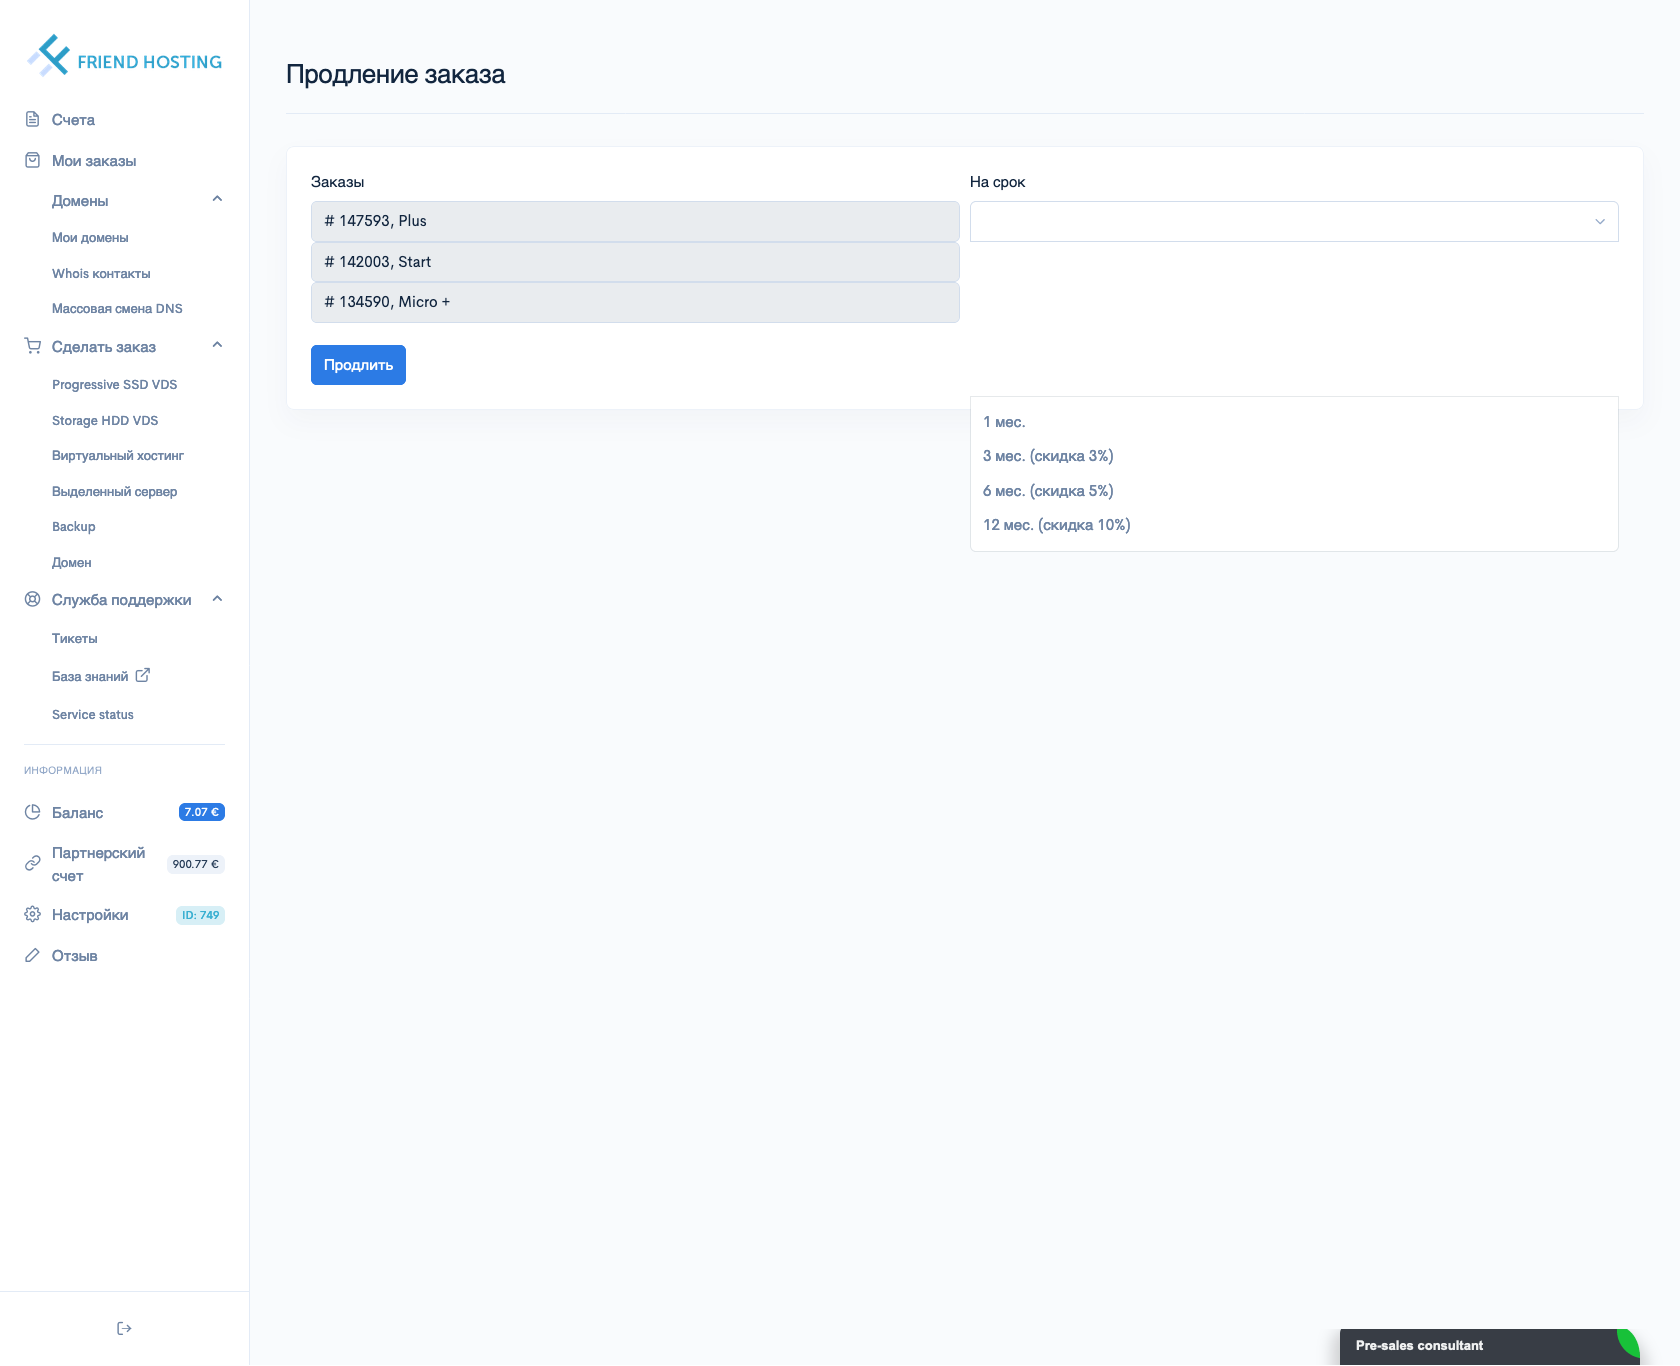Image resolution: width=1680 pixels, height=1366 pixels.
Task: Click the На срок combo box field
Action: click(1294, 221)
